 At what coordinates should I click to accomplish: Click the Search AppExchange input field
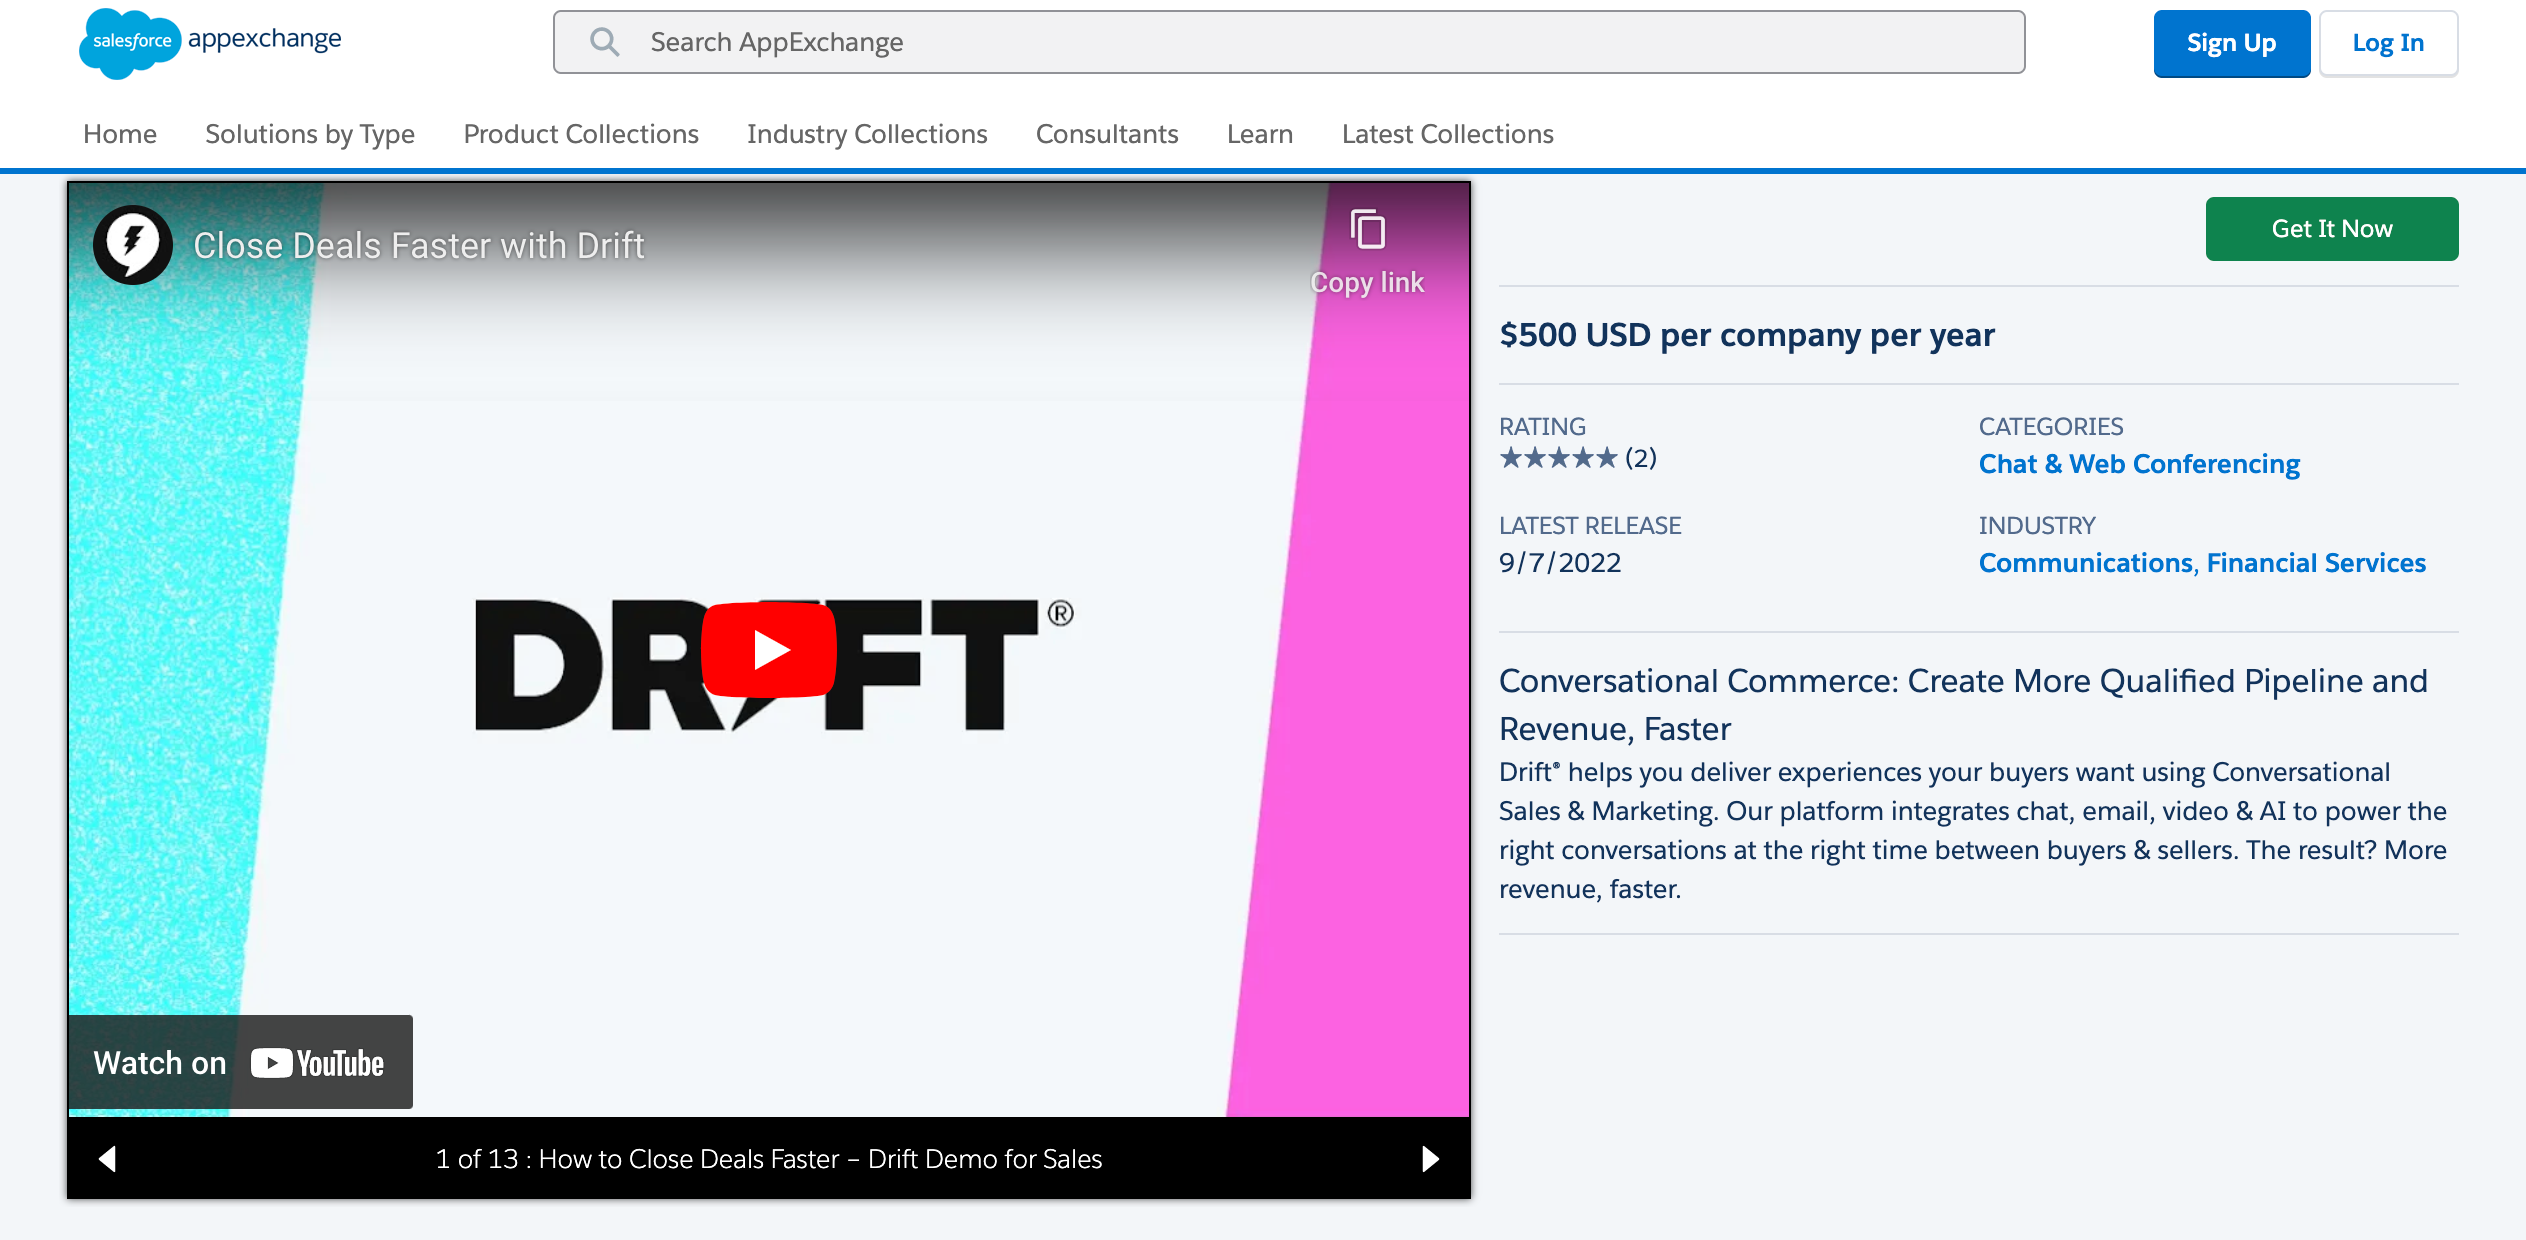(1289, 42)
